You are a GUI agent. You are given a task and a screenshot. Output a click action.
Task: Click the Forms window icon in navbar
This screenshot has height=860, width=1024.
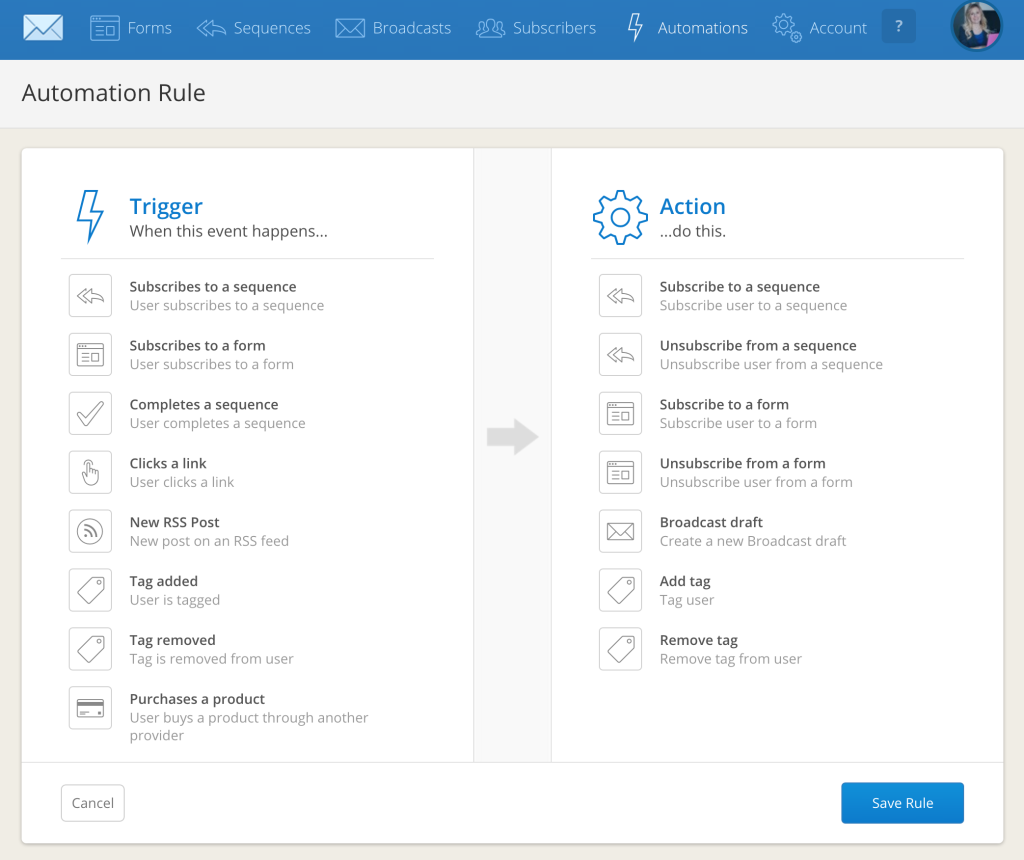104,28
